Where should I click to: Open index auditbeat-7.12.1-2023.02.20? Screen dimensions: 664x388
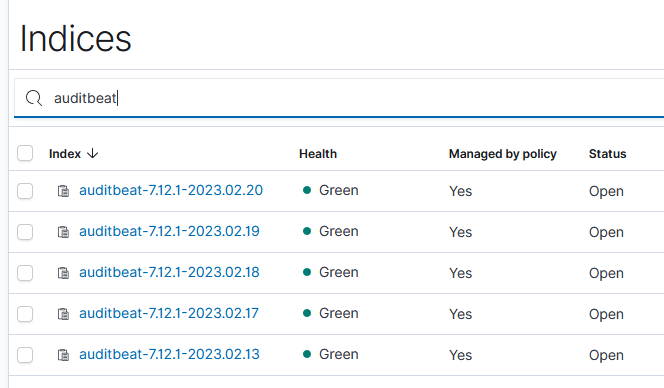pyautogui.click(x=171, y=190)
